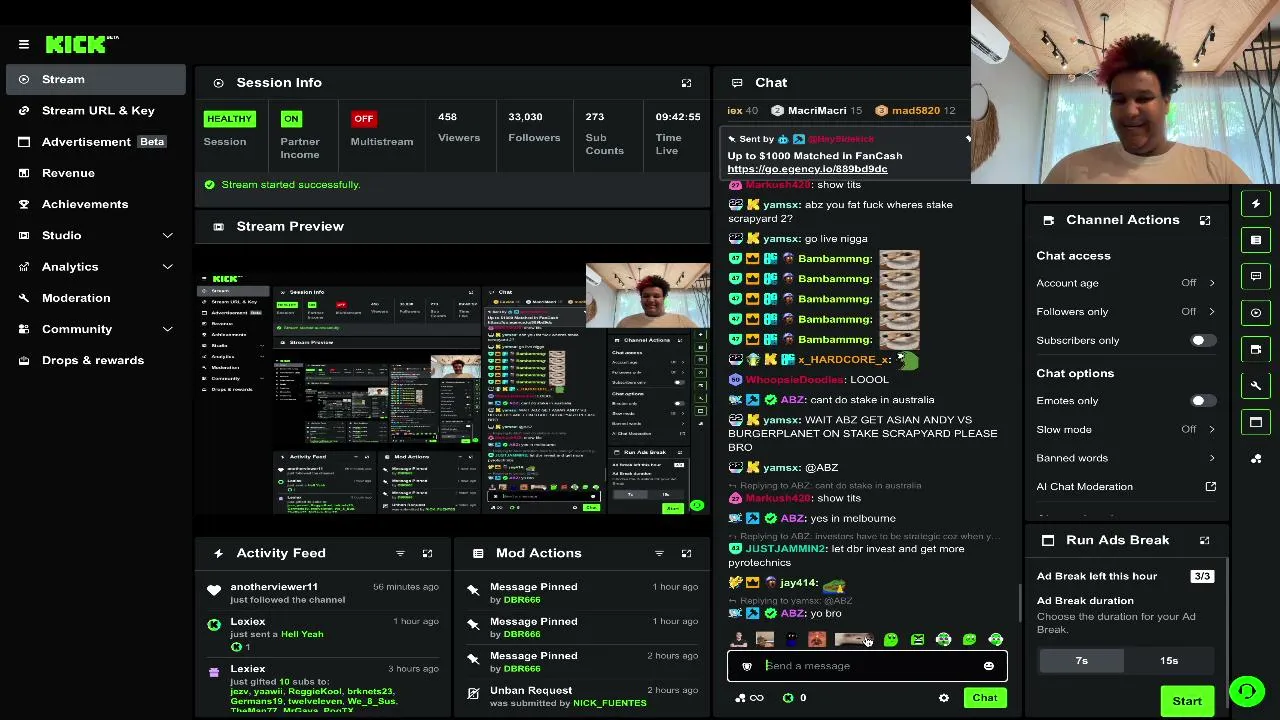
Task: Click the 458 Viewers stat
Action: tap(459, 127)
